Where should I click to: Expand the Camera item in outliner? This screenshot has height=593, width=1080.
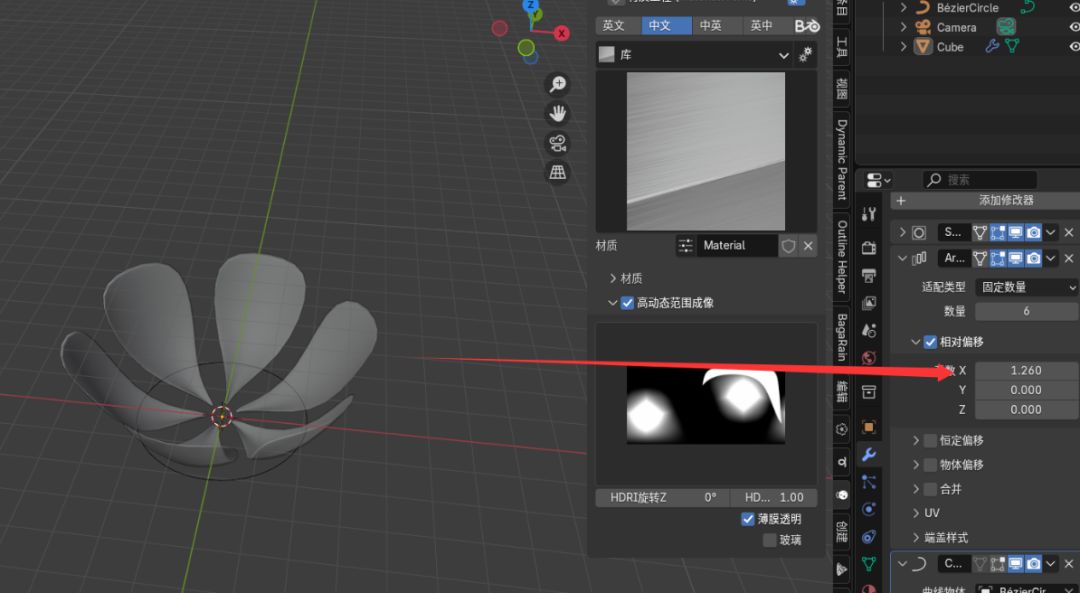(x=904, y=27)
